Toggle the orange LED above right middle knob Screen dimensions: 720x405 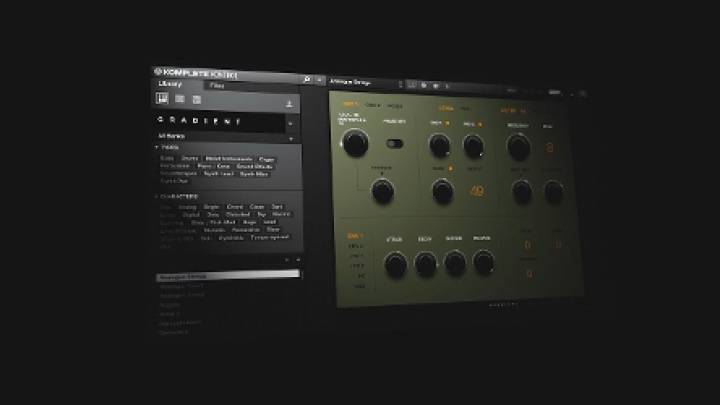(480, 124)
